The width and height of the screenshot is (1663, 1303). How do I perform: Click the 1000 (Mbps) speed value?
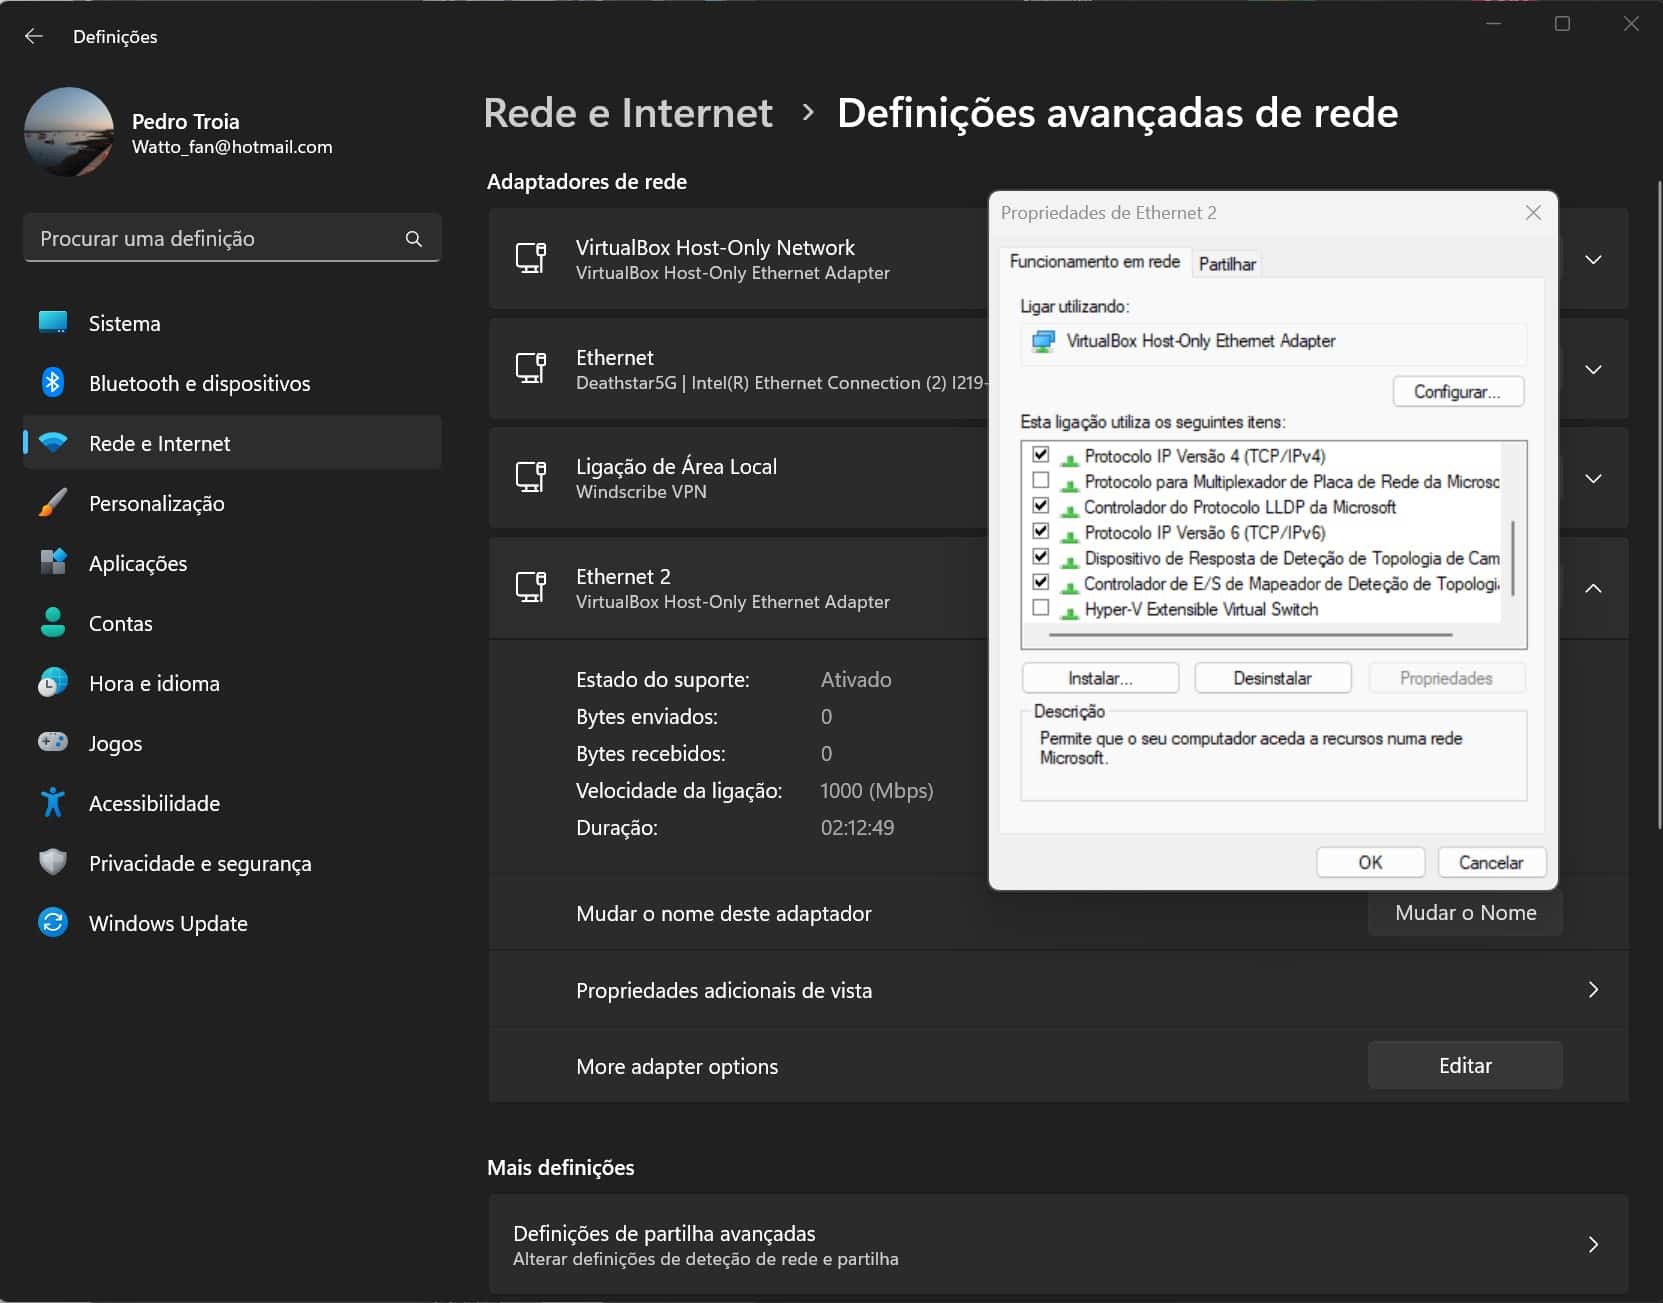coord(876,791)
